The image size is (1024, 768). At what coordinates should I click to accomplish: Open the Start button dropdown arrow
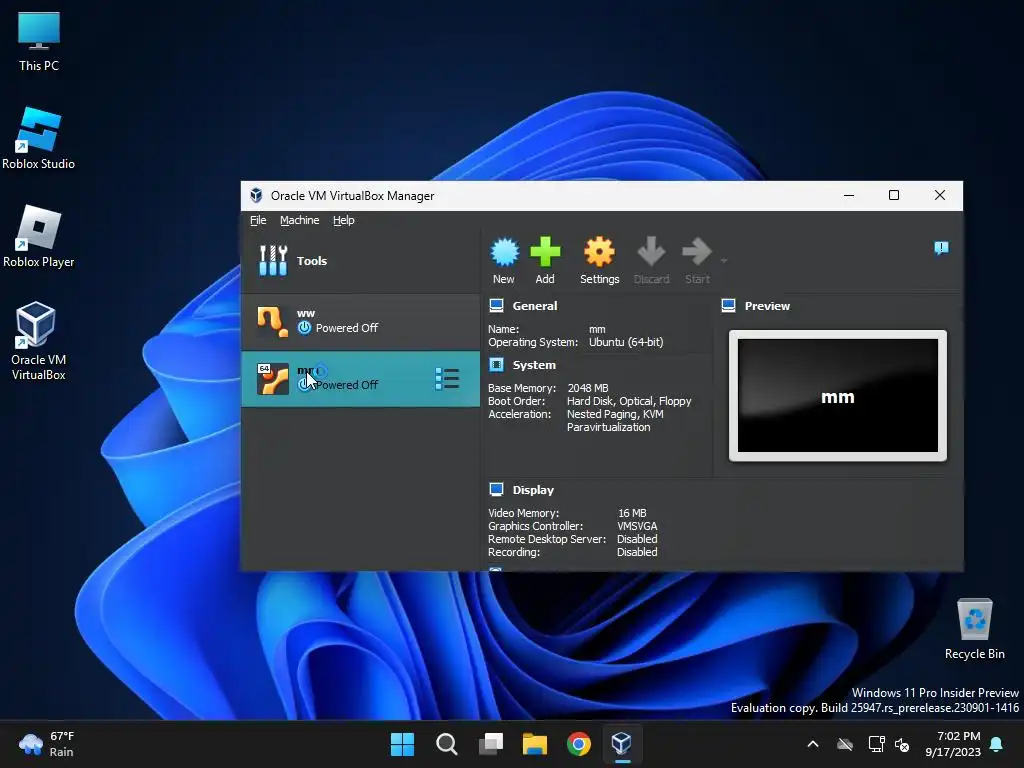coord(724,261)
